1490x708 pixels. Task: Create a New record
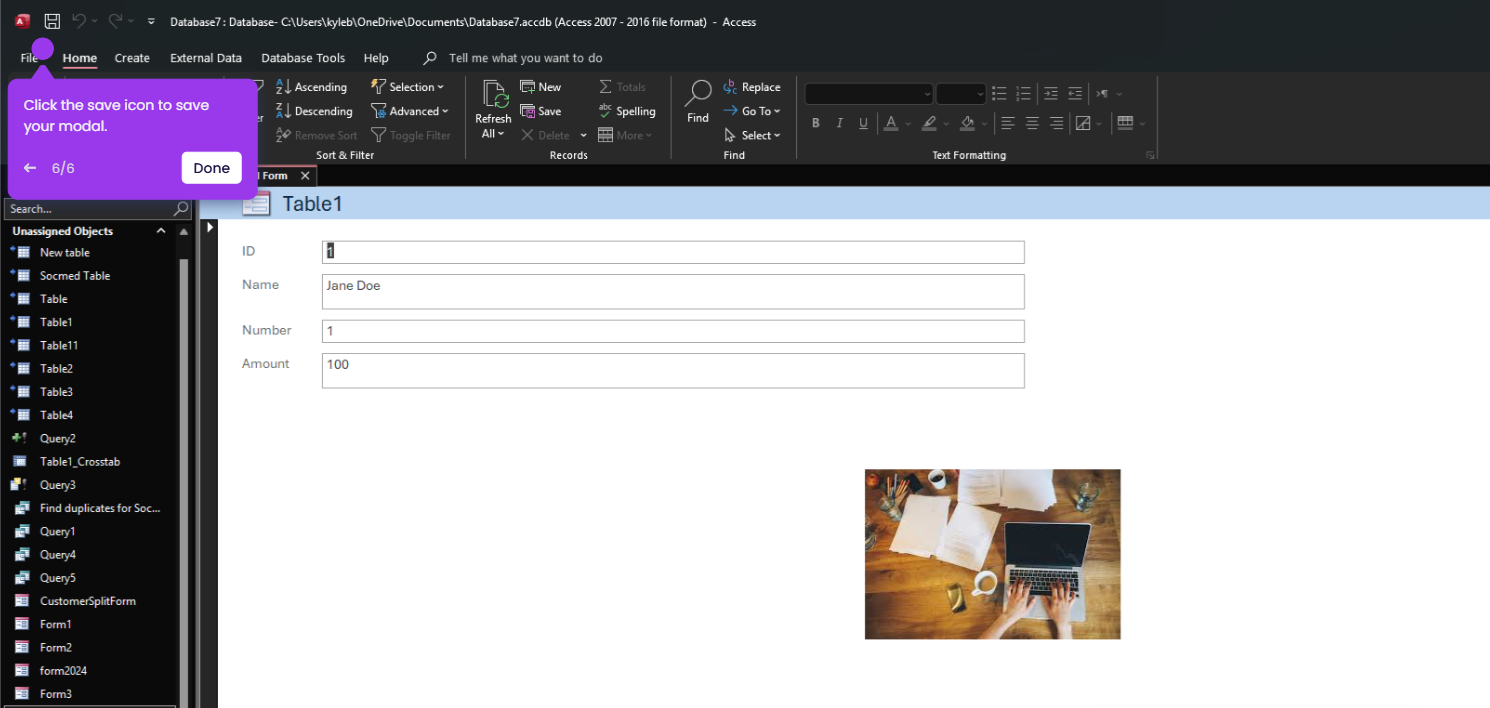coord(541,87)
